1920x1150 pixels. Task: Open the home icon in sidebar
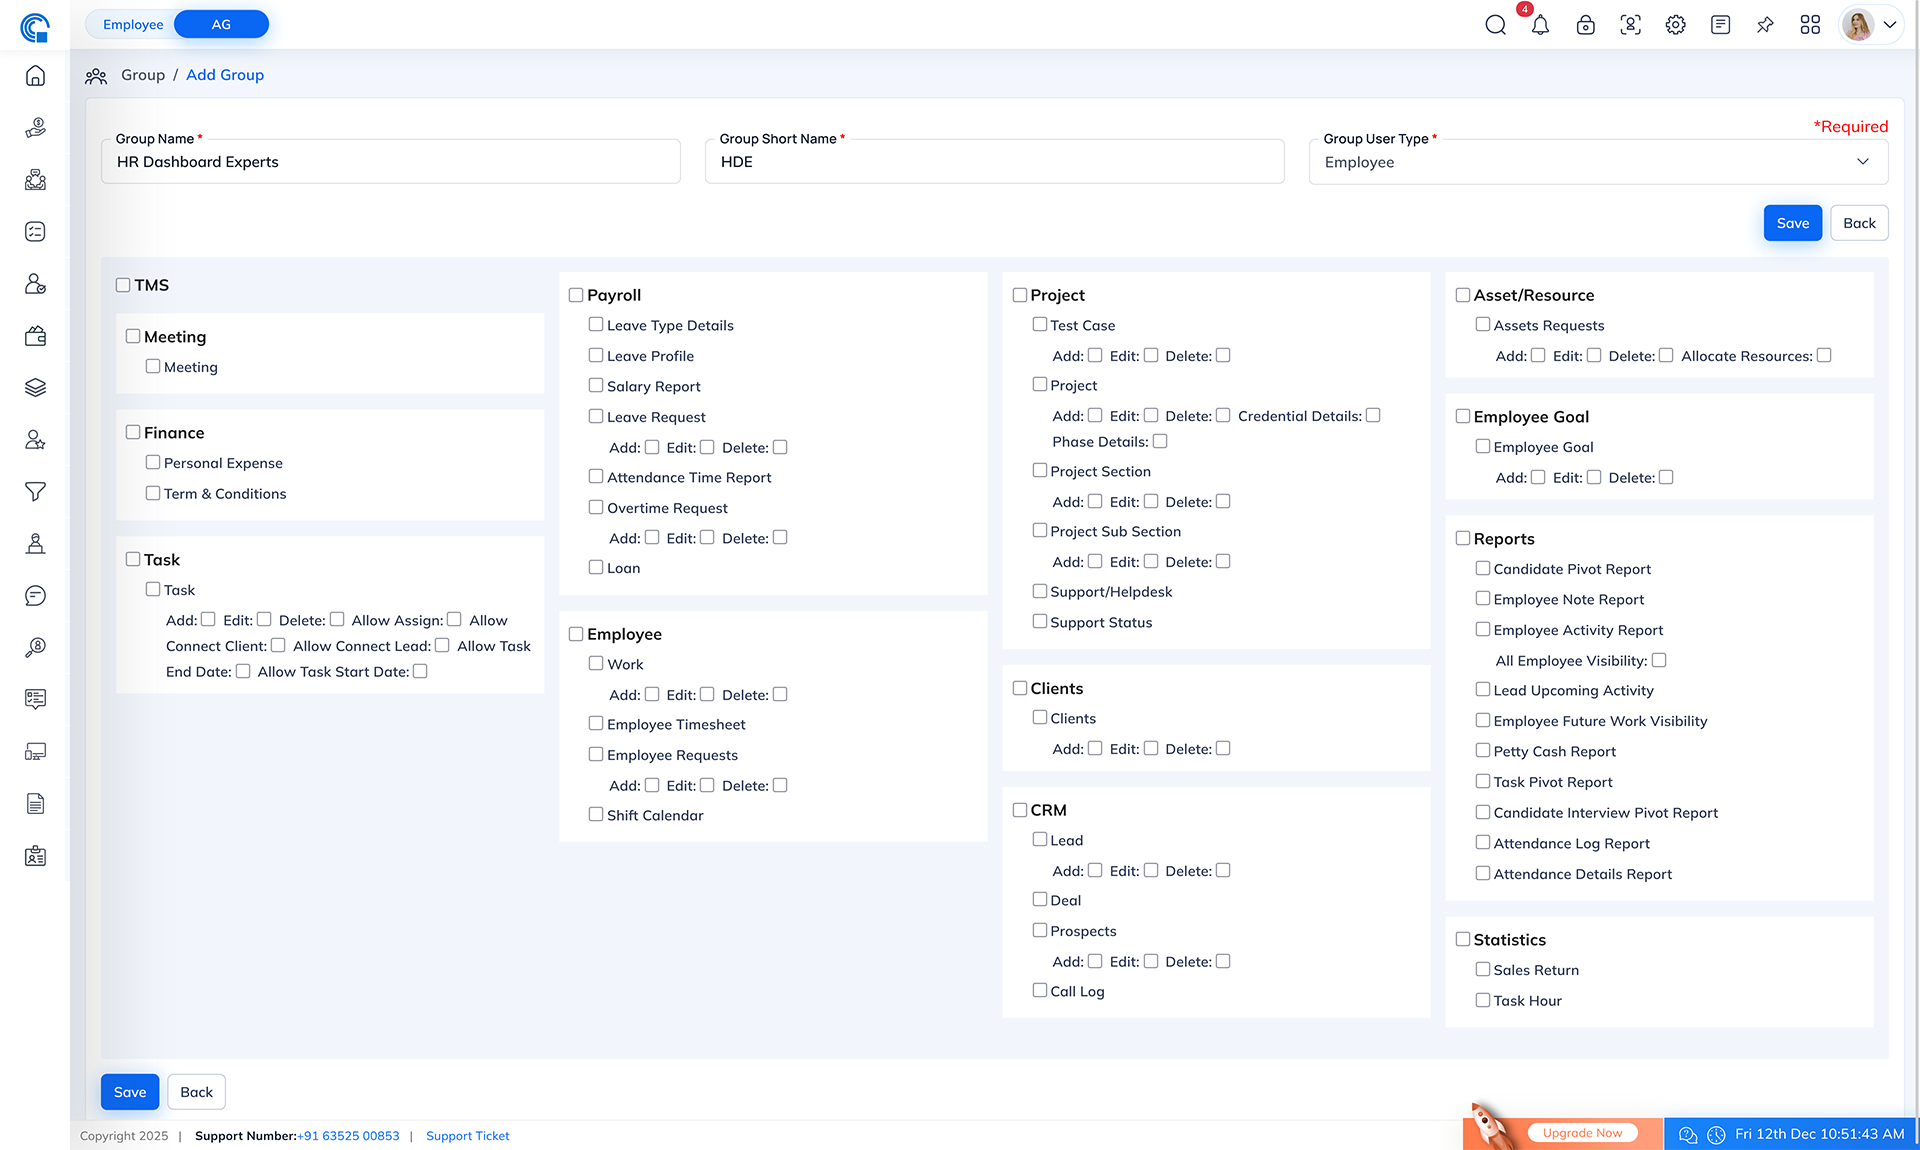[35, 76]
